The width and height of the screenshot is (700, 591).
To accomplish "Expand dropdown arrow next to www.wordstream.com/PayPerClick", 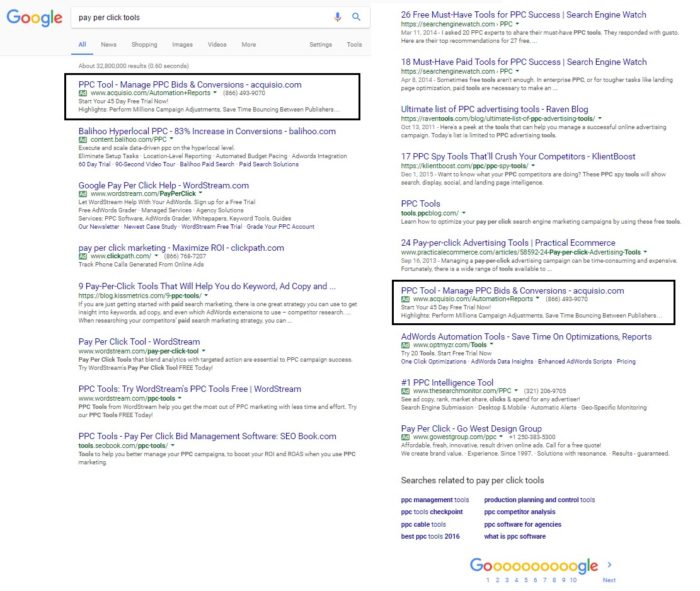I will pyautogui.click(x=200, y=193).
